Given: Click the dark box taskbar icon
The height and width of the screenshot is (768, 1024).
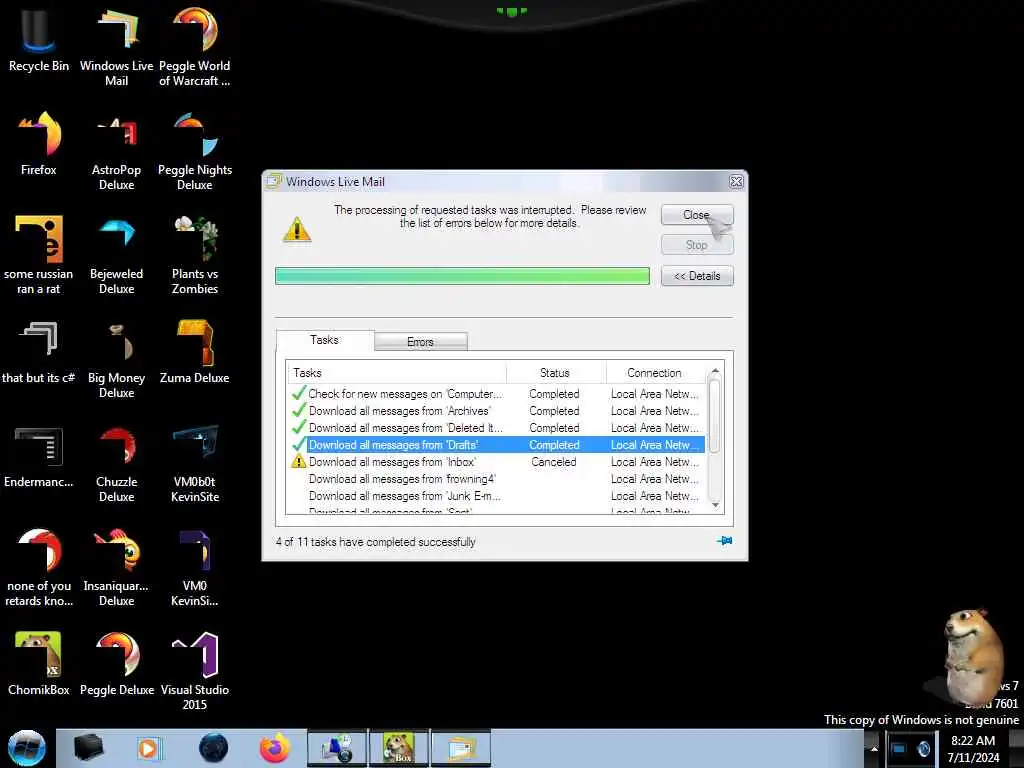Looking at the screenshot, I should pos(88,748).
